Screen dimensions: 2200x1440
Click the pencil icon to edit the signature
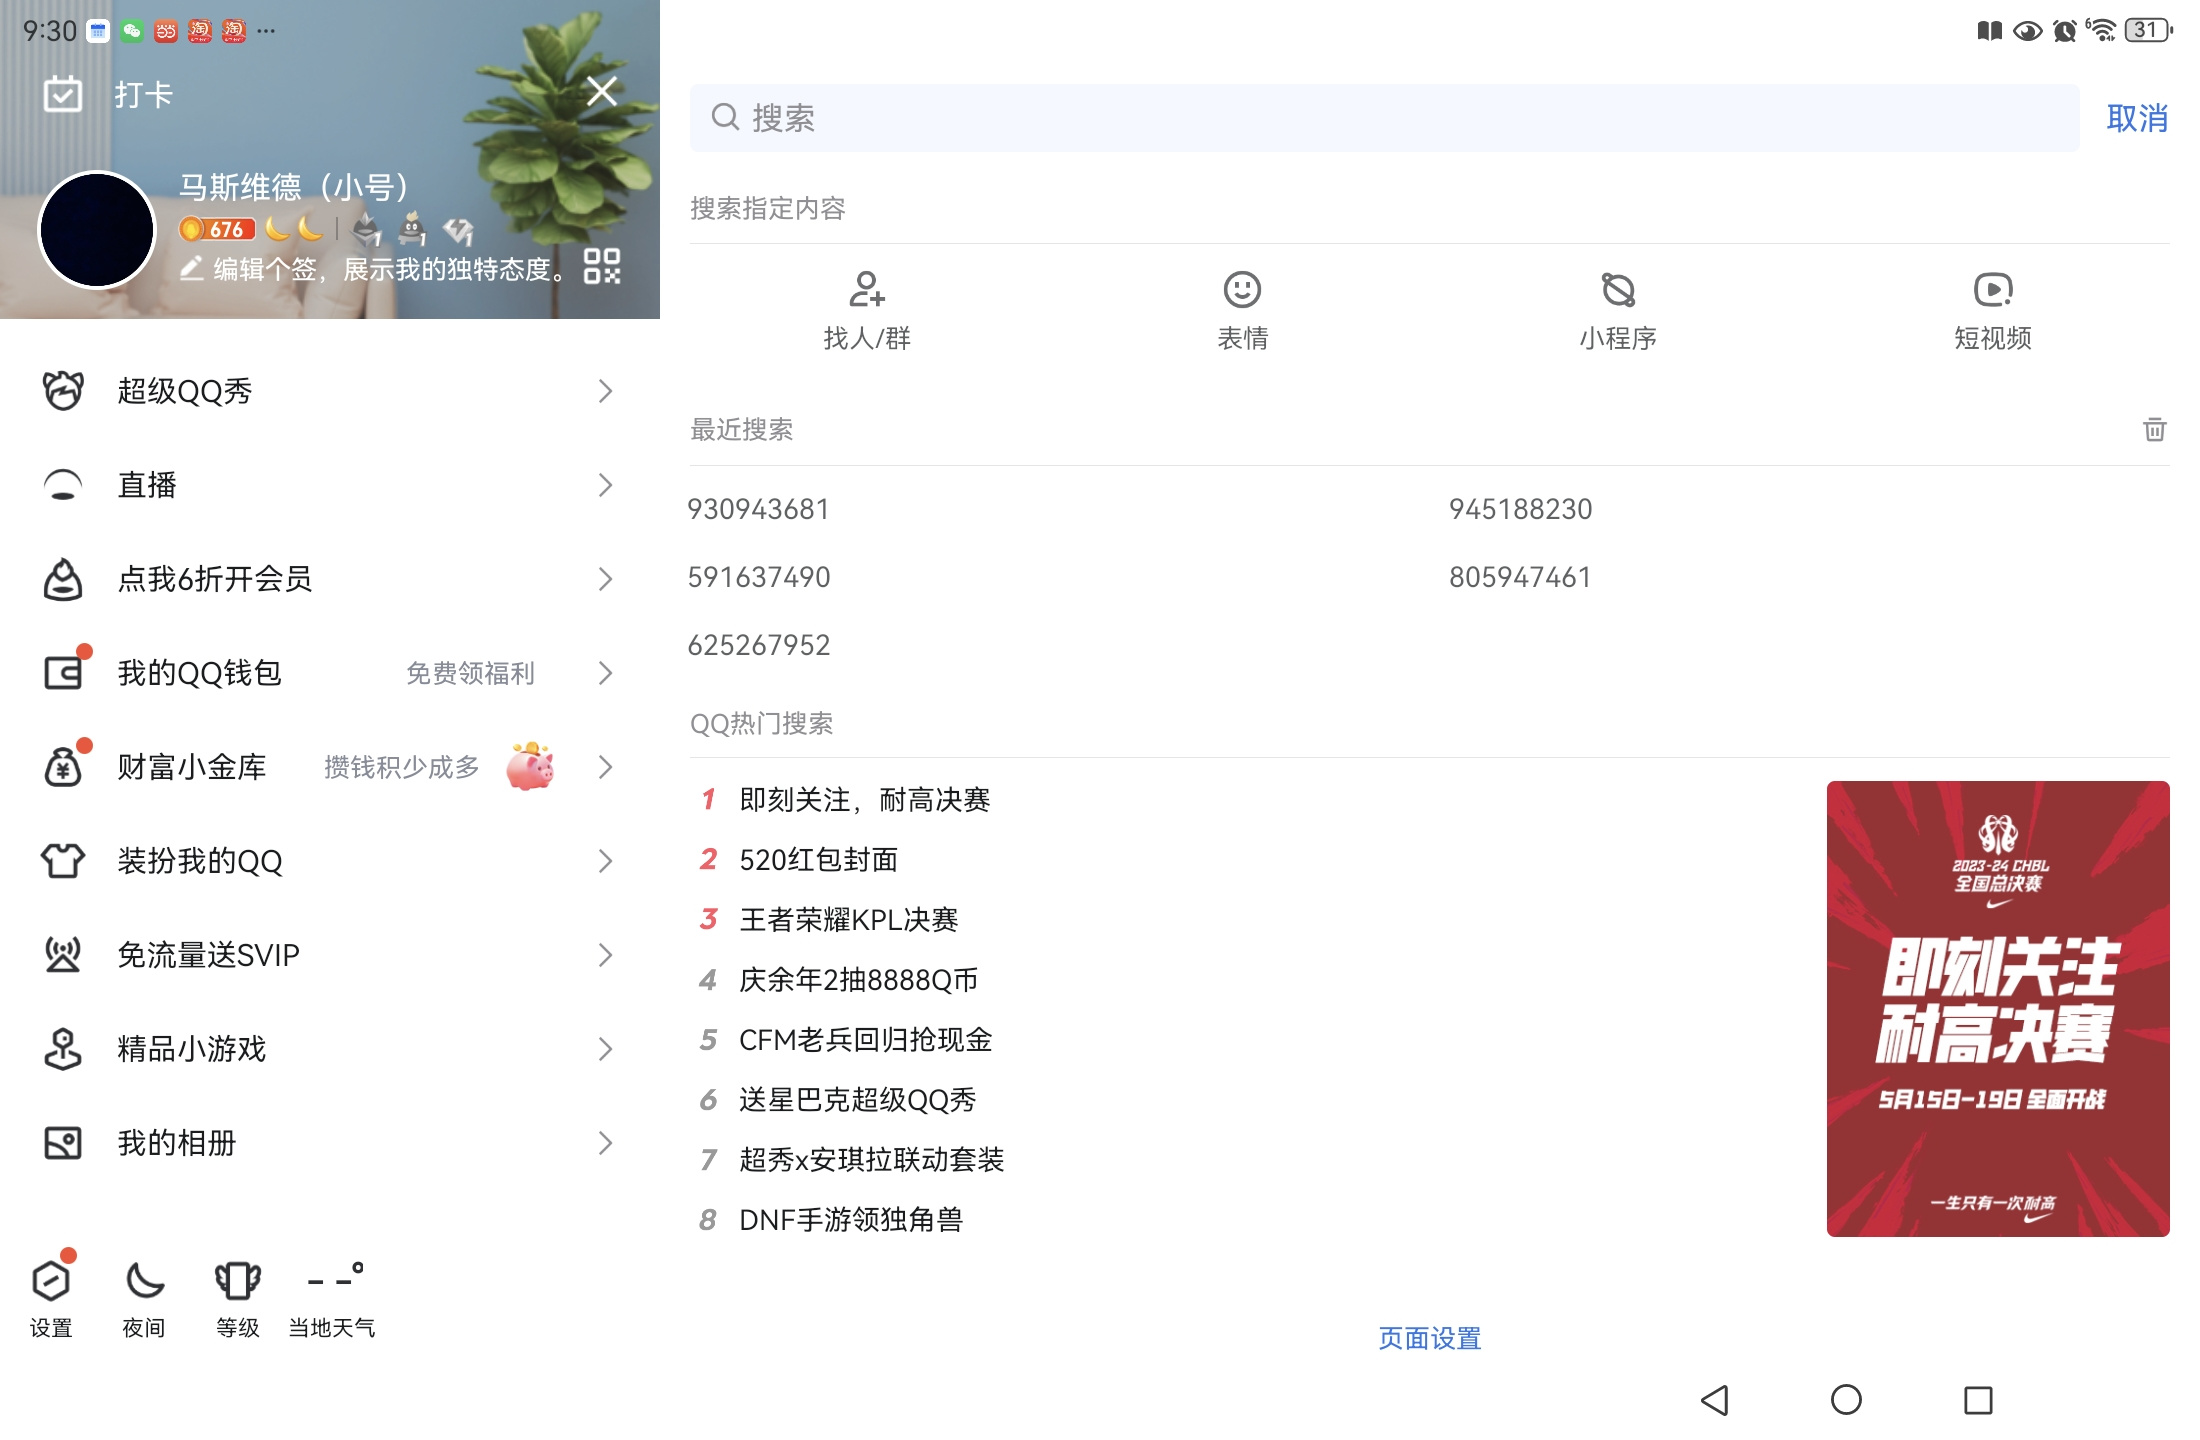click(191, 268)
